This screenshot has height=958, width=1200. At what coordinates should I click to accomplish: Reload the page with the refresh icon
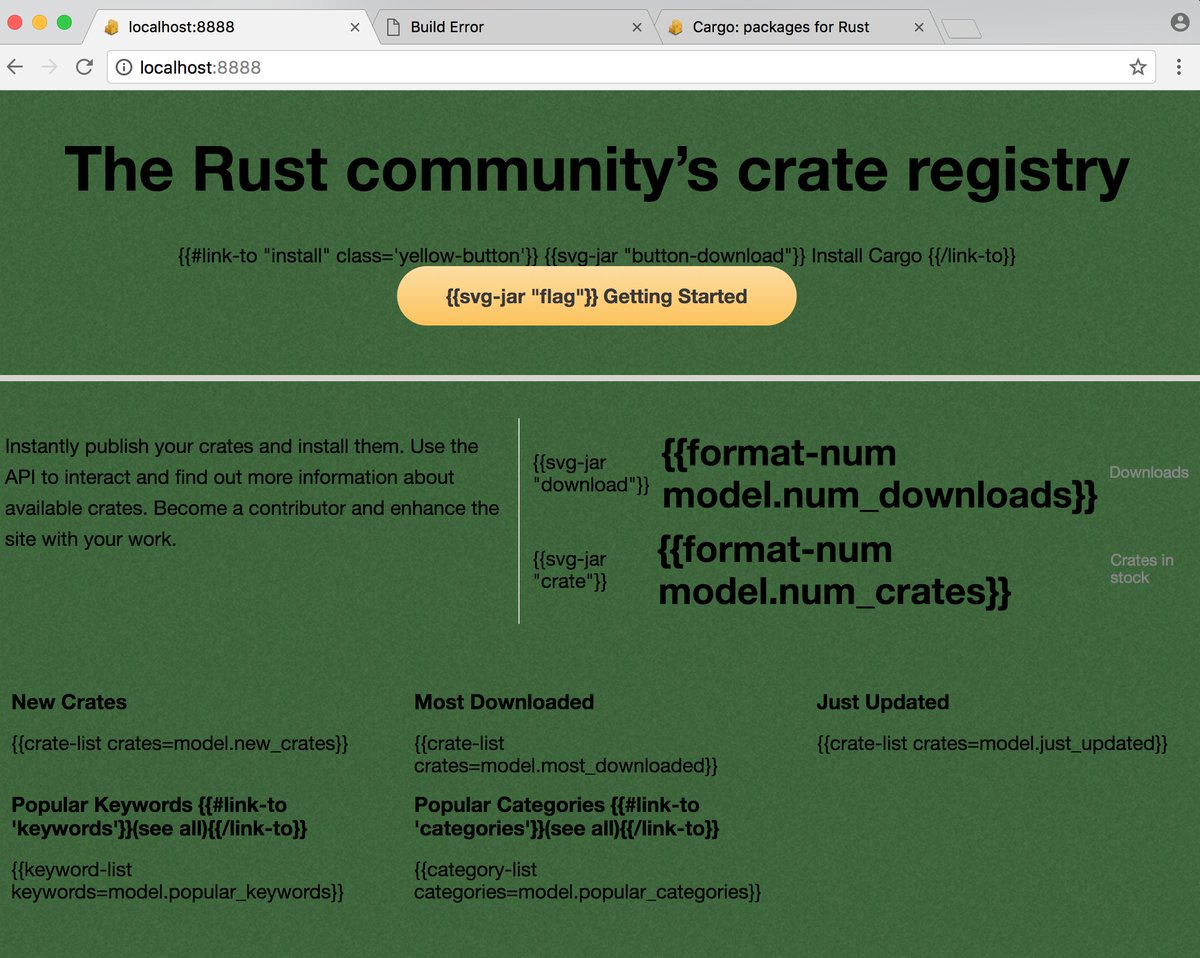84,67
